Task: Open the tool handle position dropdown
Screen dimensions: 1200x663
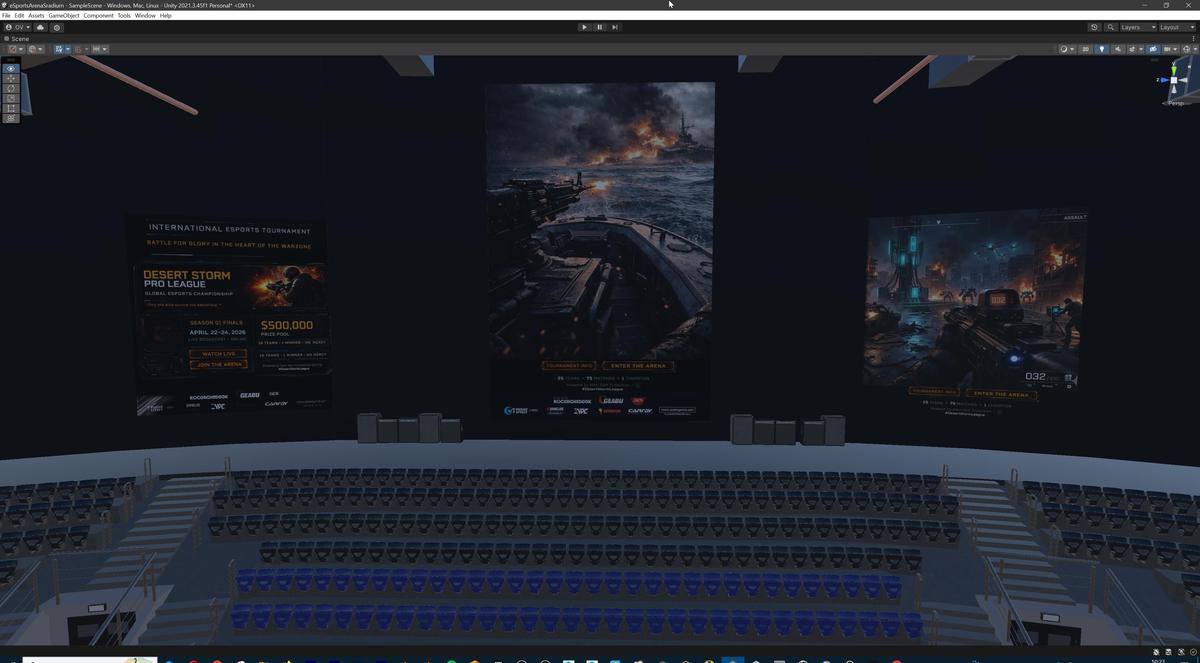Action: (x=16, y=49)
